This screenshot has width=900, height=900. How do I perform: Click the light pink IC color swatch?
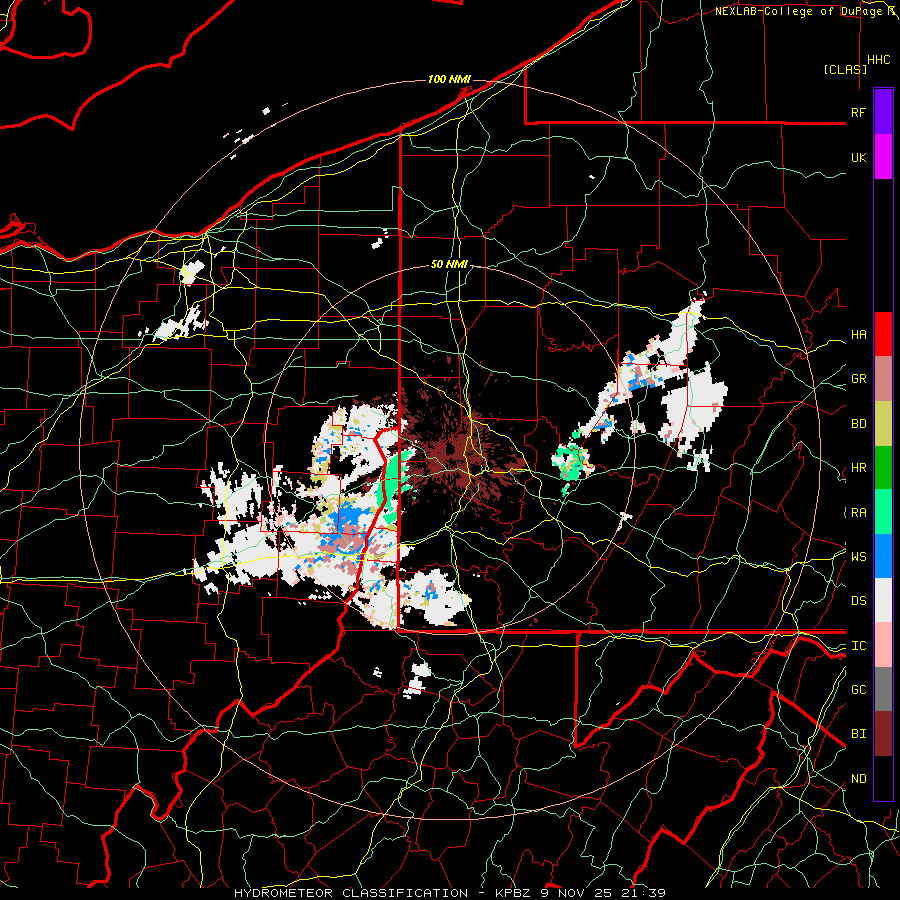883,645
